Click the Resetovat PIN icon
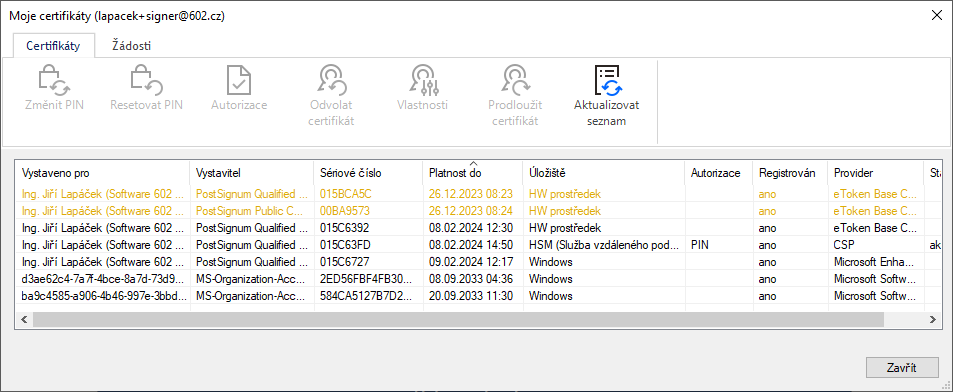Viewport: 953px width, 392px height. [x=146, y=80]
